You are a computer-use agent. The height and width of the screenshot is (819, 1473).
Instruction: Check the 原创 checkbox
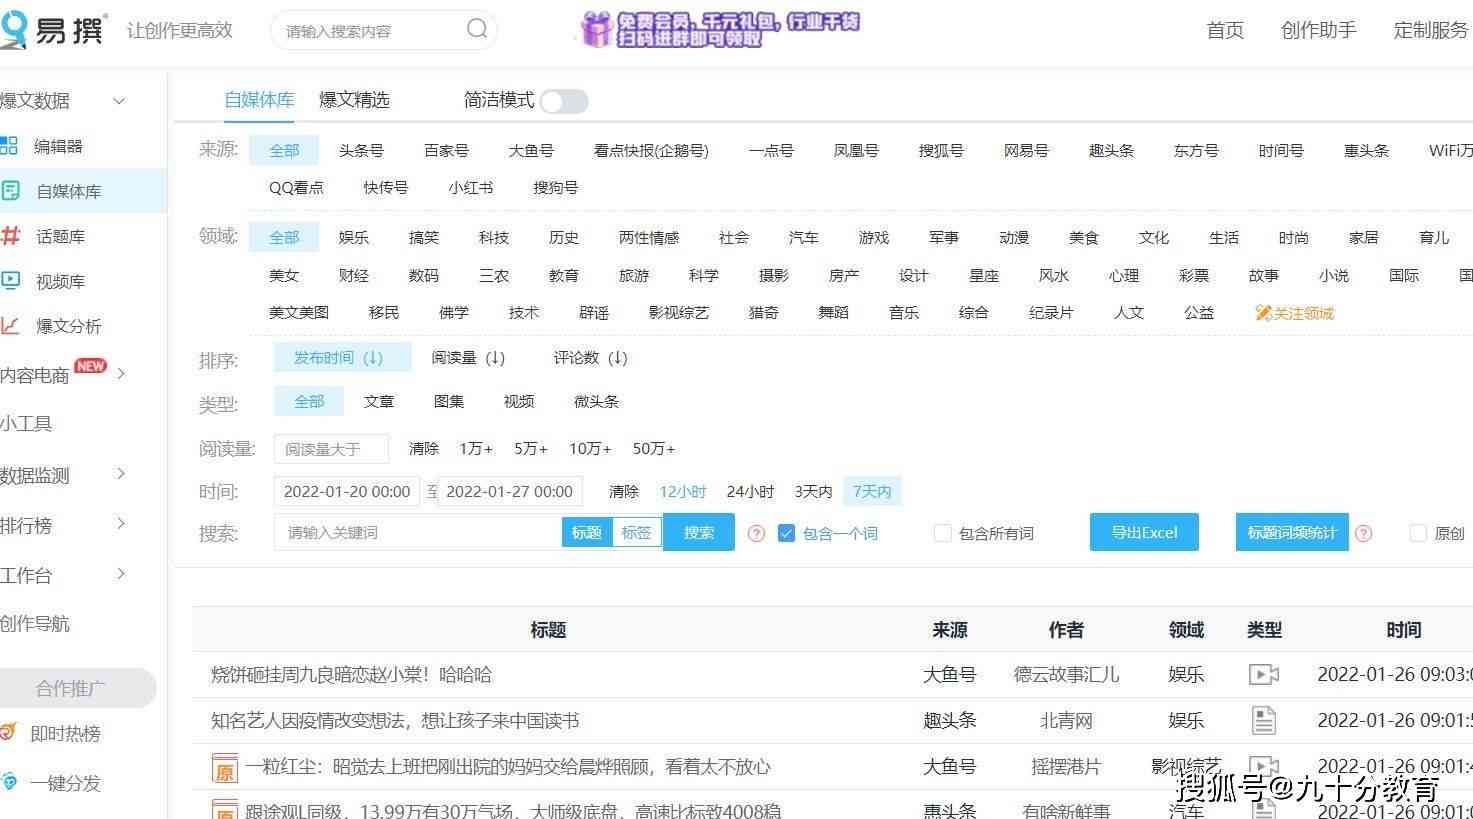[x=1417, y=533]
